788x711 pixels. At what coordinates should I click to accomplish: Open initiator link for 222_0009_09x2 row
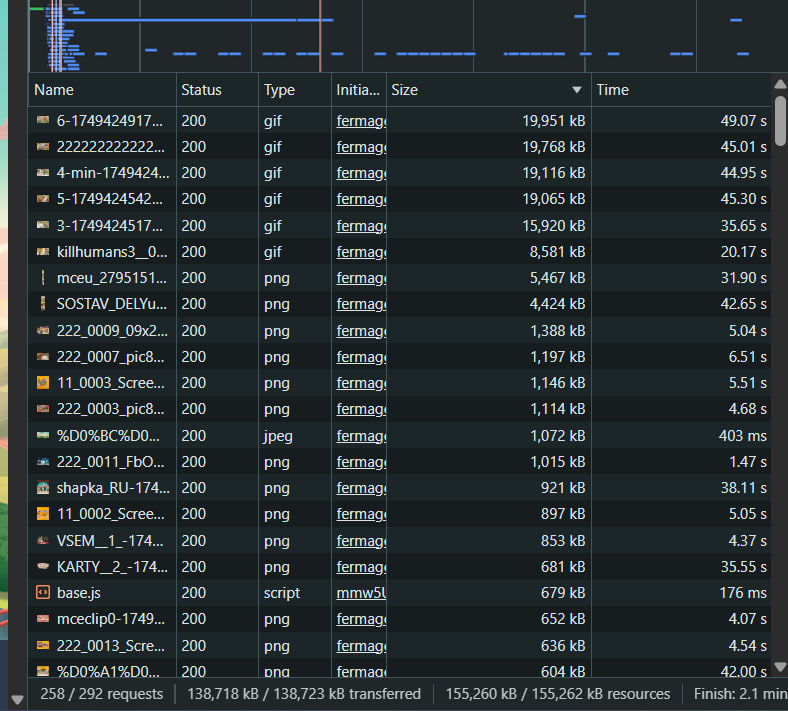coord(361,330)
